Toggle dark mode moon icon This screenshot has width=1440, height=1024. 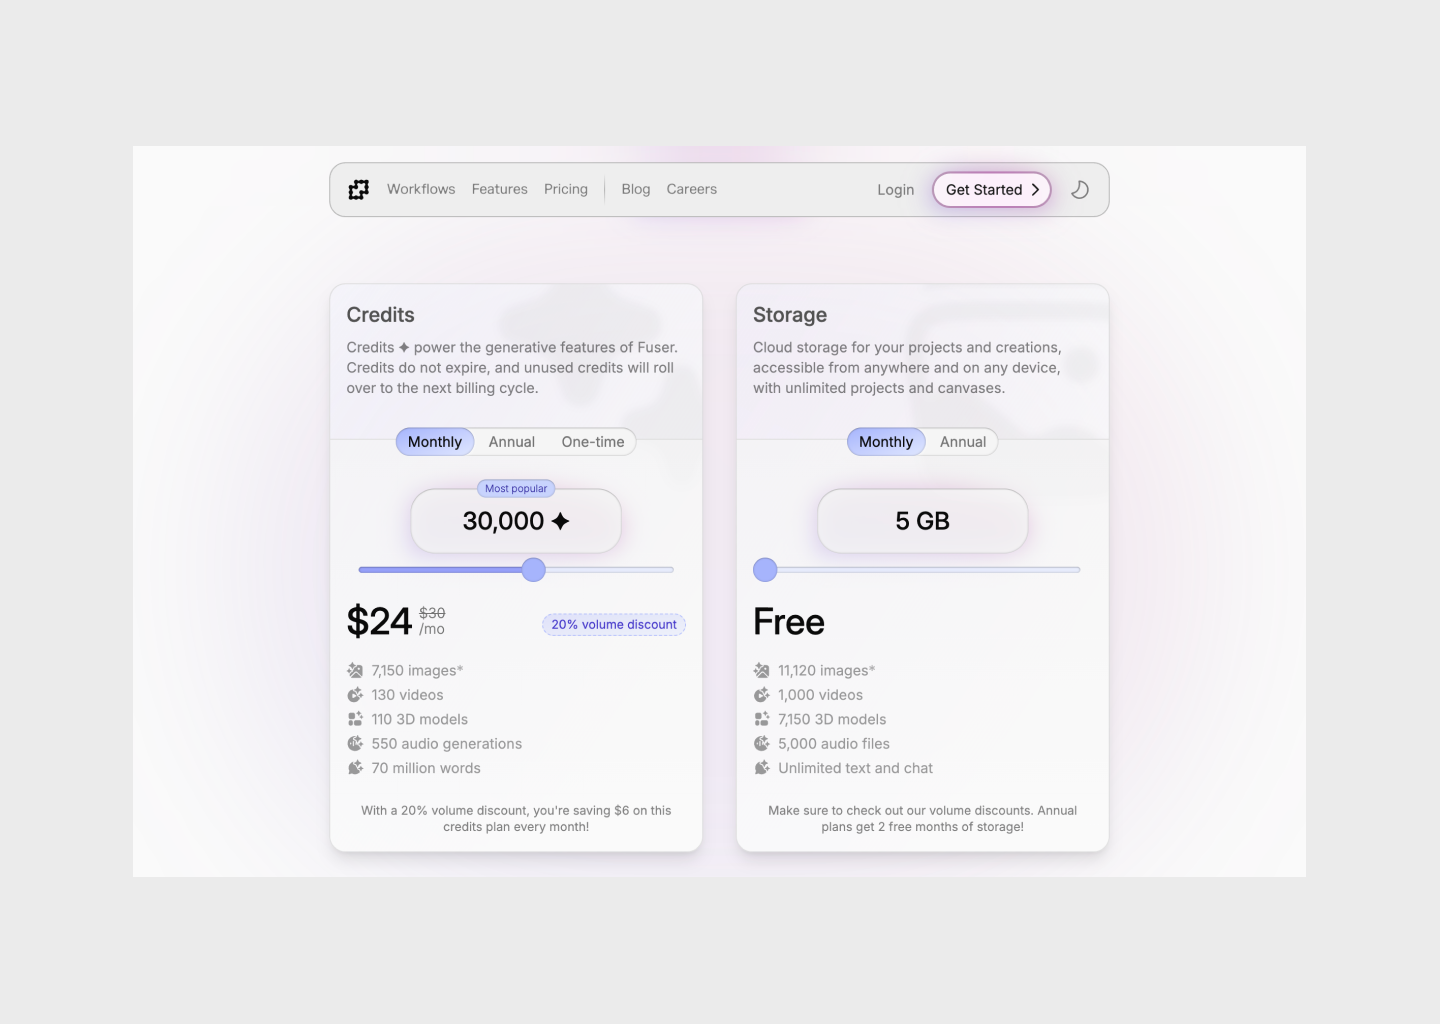tap(1080, 190)
